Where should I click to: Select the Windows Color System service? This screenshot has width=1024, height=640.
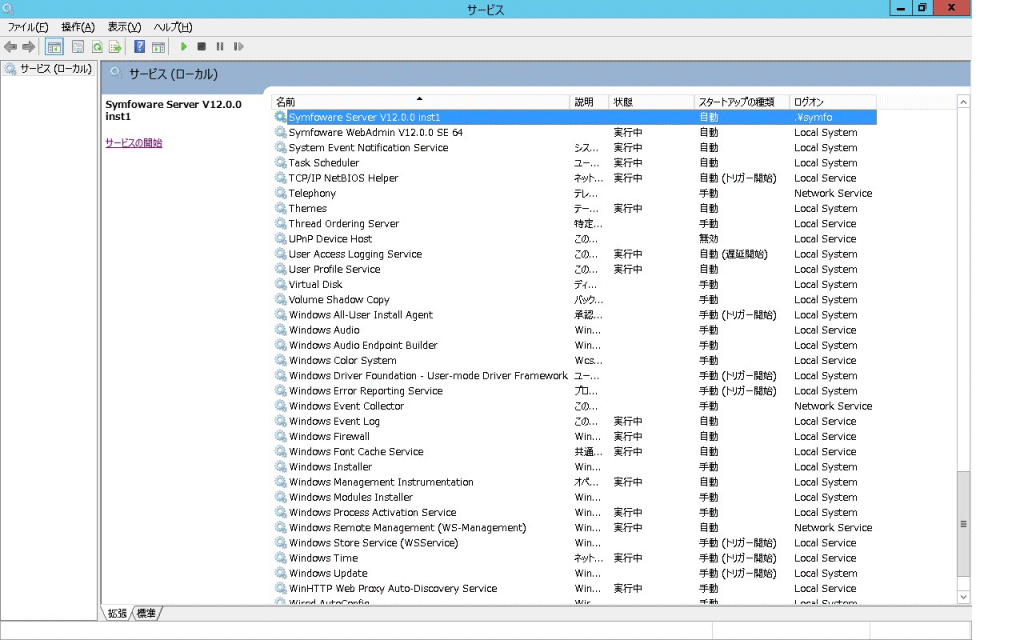575,360
